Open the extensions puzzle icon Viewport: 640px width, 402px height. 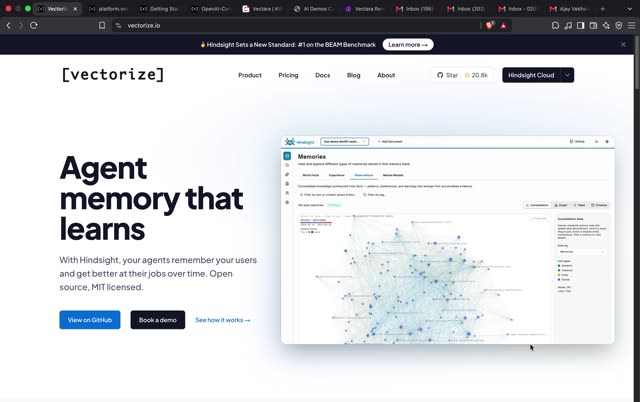pos(555,25)
